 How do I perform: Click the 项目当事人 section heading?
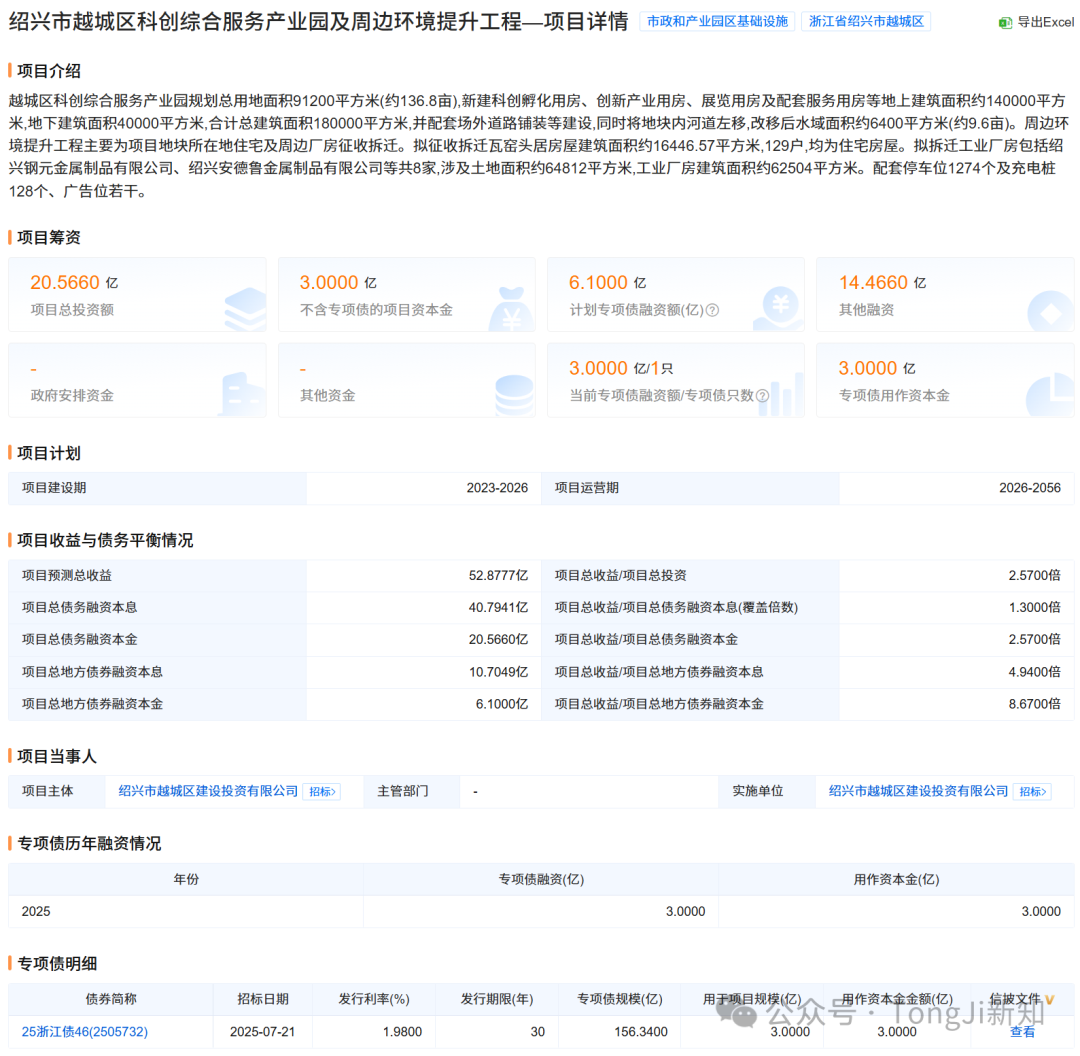click(56, 756)
